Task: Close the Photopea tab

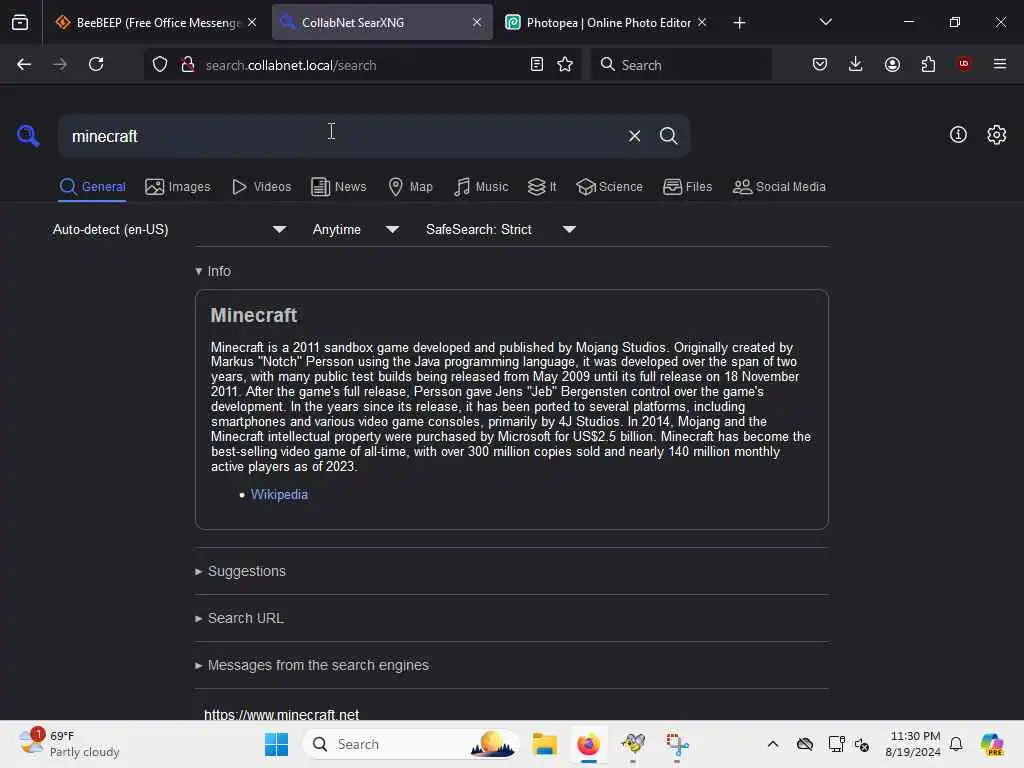Action: pyautogui.click(x=702, y=22)
